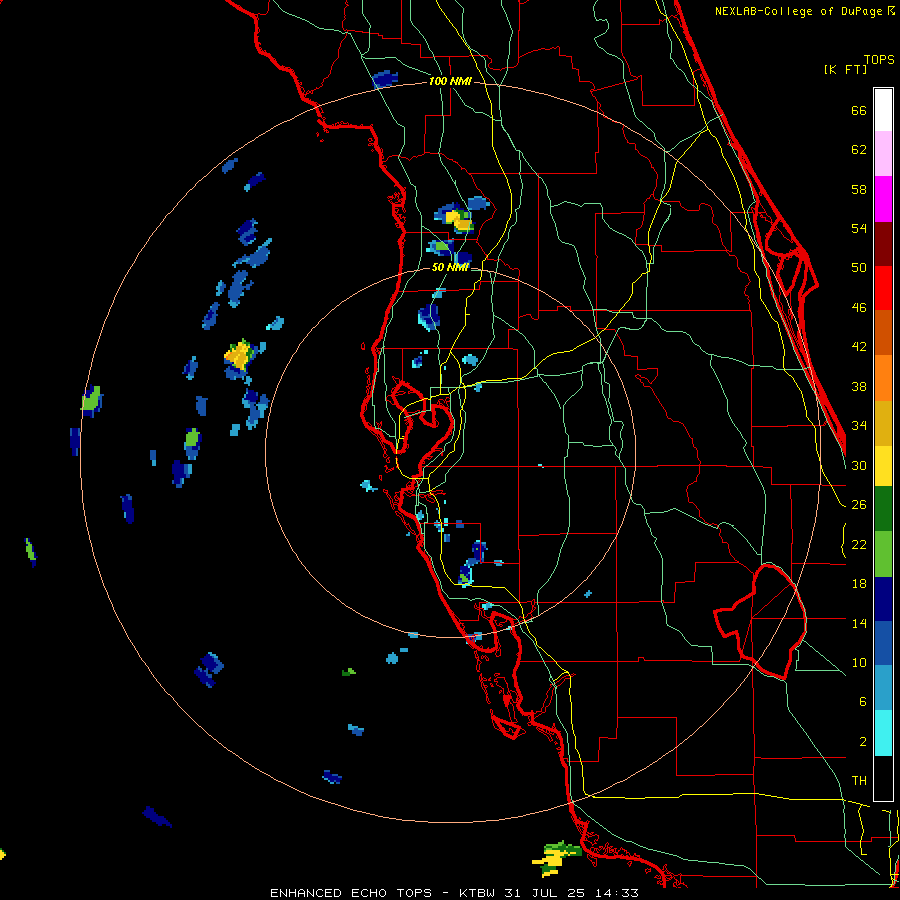The image size is (900, 900).
Task: Click the 18 value on the legend
Action: click(859, 584)
